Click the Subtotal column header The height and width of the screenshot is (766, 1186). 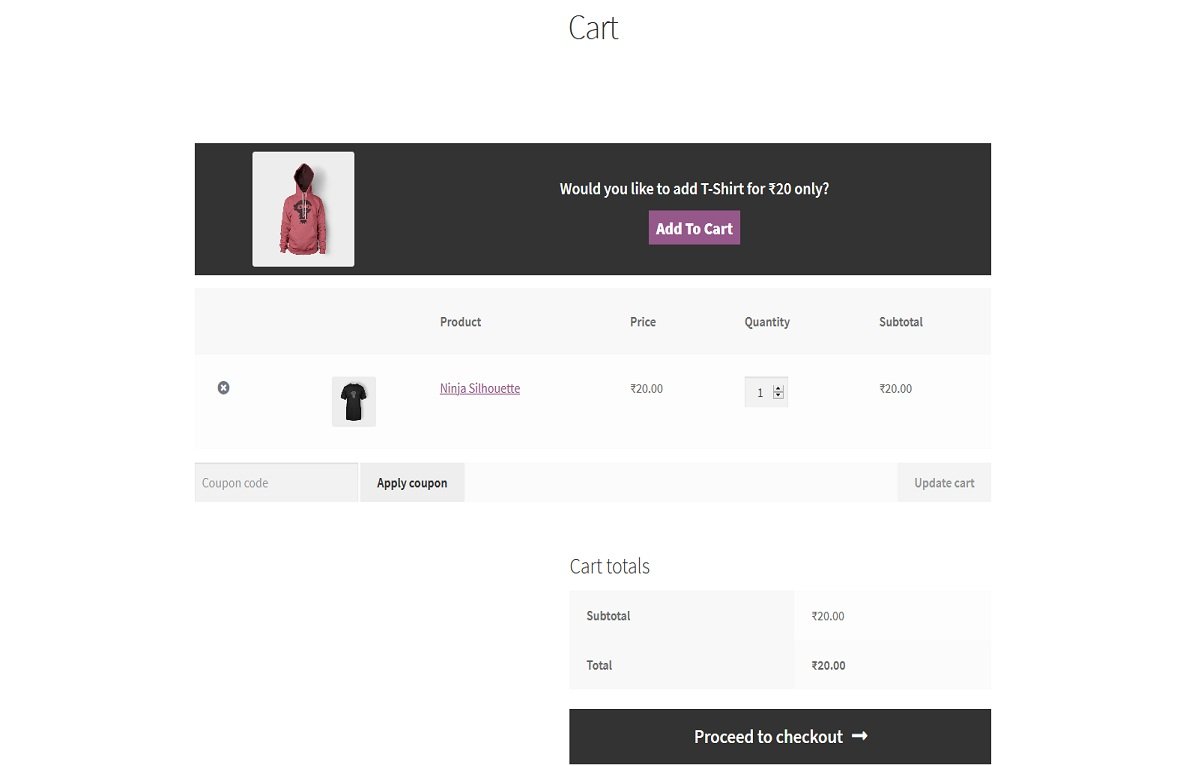tap(900, 322)
